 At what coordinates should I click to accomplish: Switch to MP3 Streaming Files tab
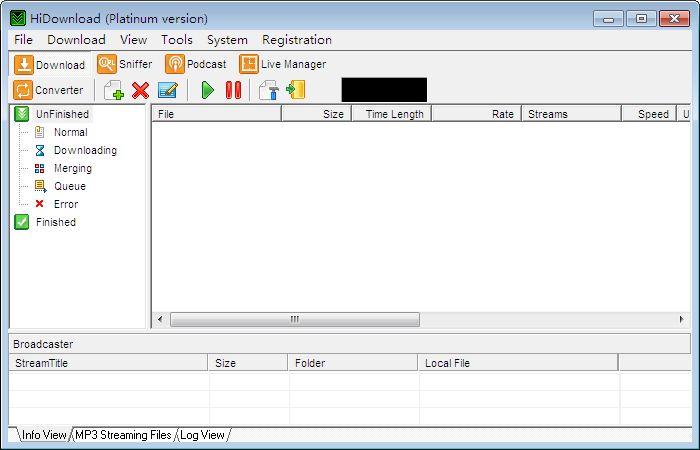coord(123,435)
